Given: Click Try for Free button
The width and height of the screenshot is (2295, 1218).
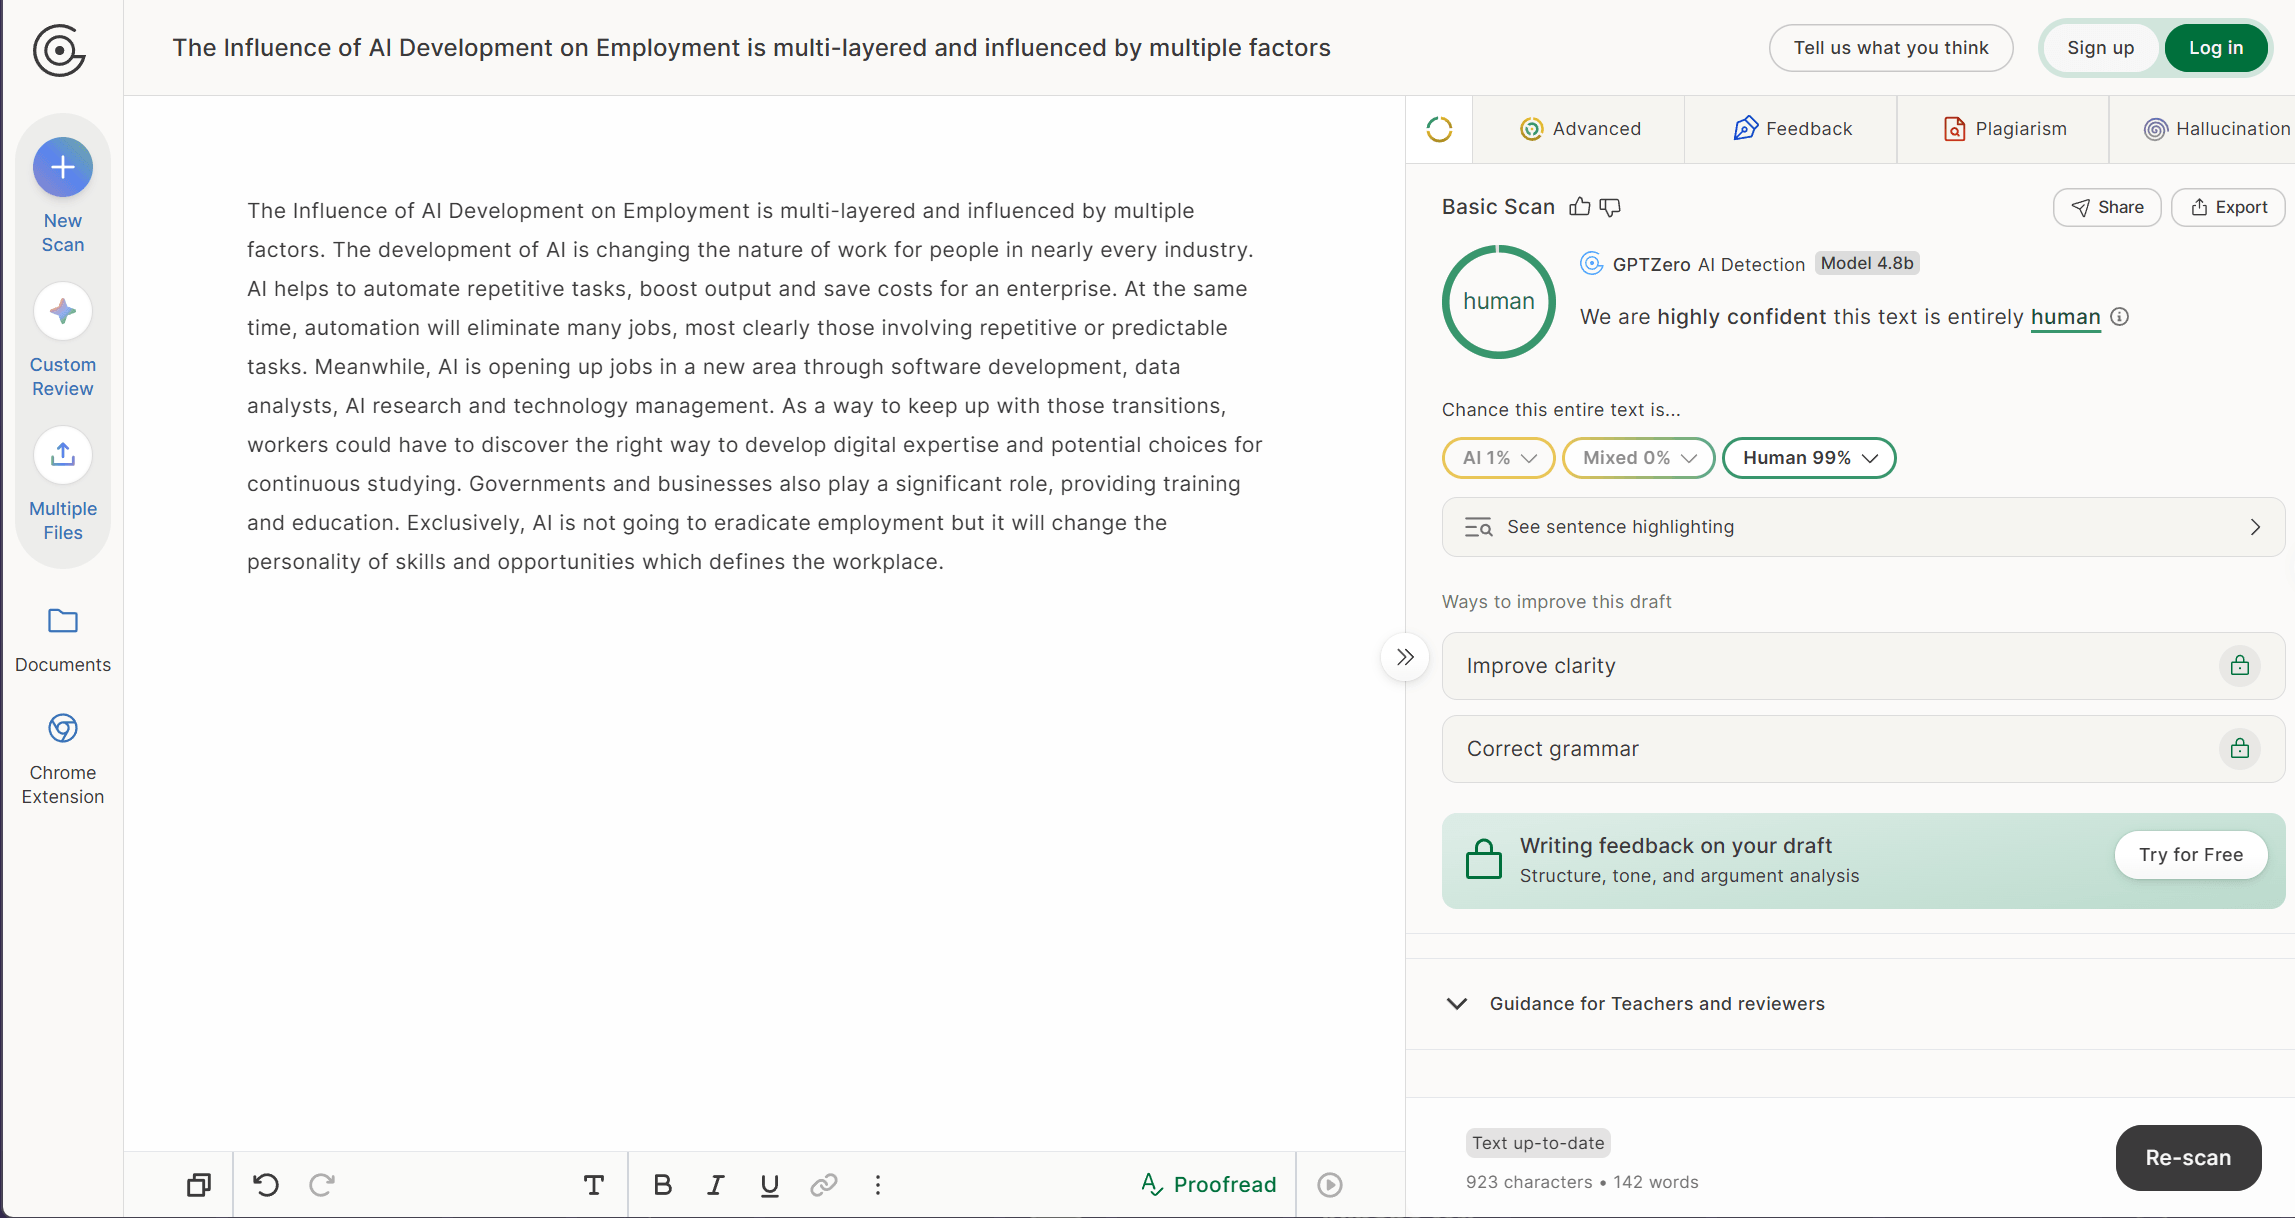Looking at the screenshot, I should coord(2191,855).
